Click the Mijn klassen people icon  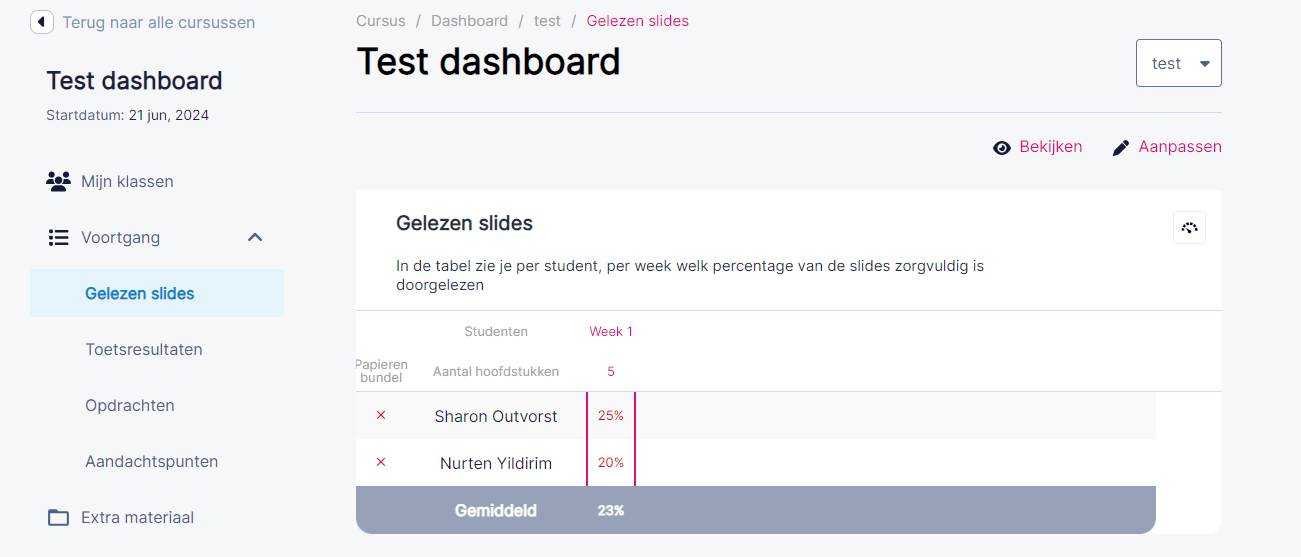click(59, 181)
